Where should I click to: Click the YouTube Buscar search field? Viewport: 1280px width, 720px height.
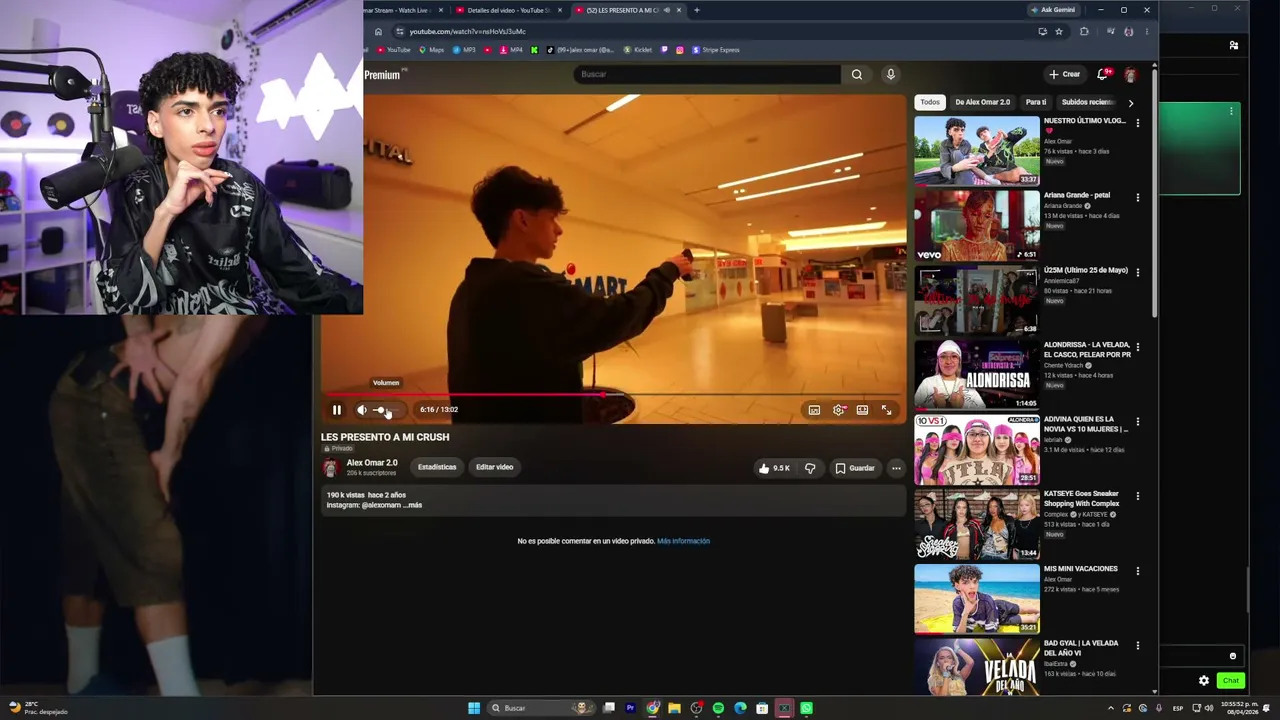(x=706, y=74)
